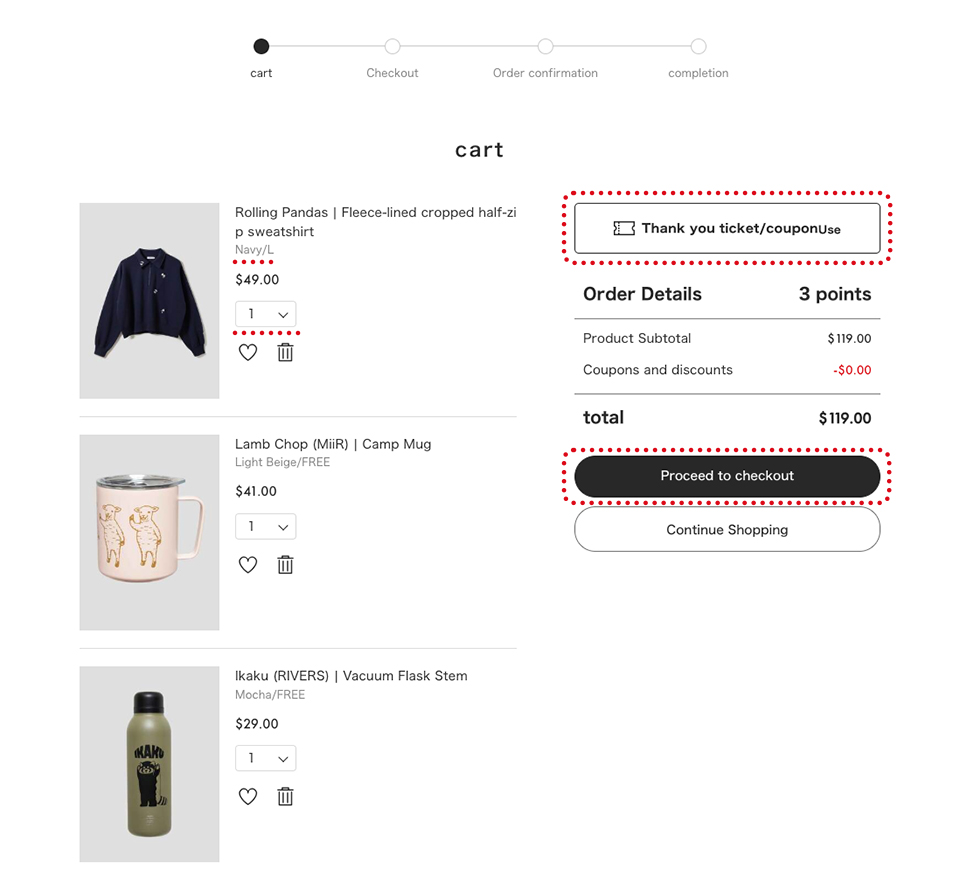Image resolution: width=960 pixels, height=889 pixels.
Task: Remove the Lamb Chop Camp Mug via trash icon
Action: click(285, 565)
